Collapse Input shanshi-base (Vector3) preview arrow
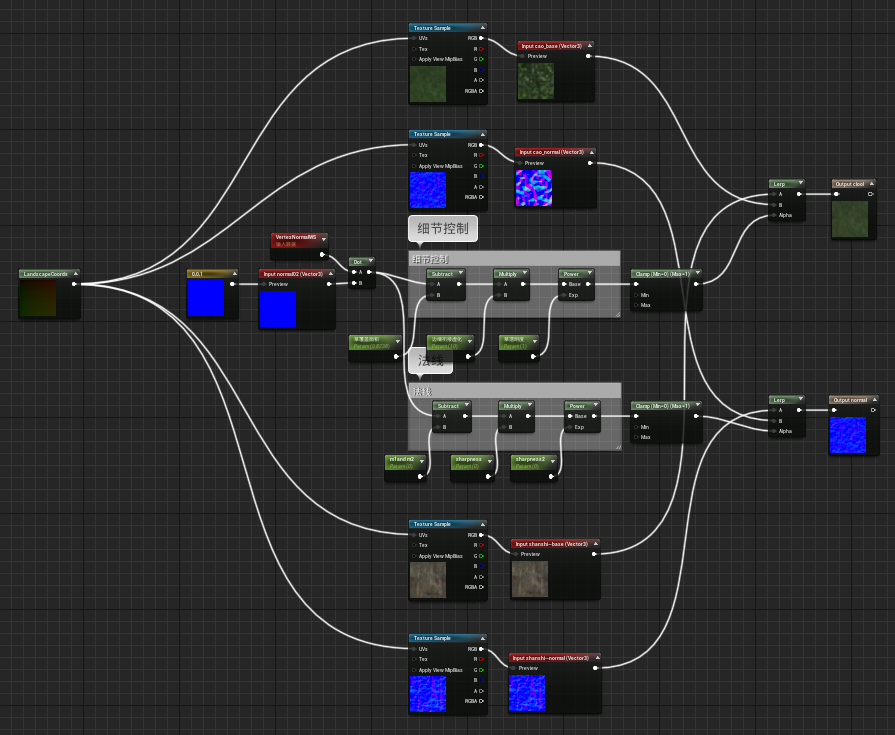The width and height of the screenshot is (895, 735). [x=595, y=544]
